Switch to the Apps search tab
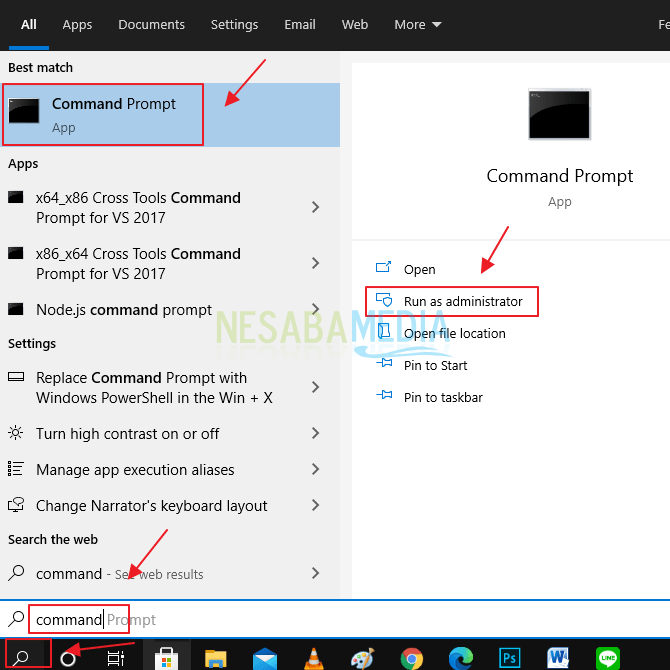670x670 pixels. [77, 24]
